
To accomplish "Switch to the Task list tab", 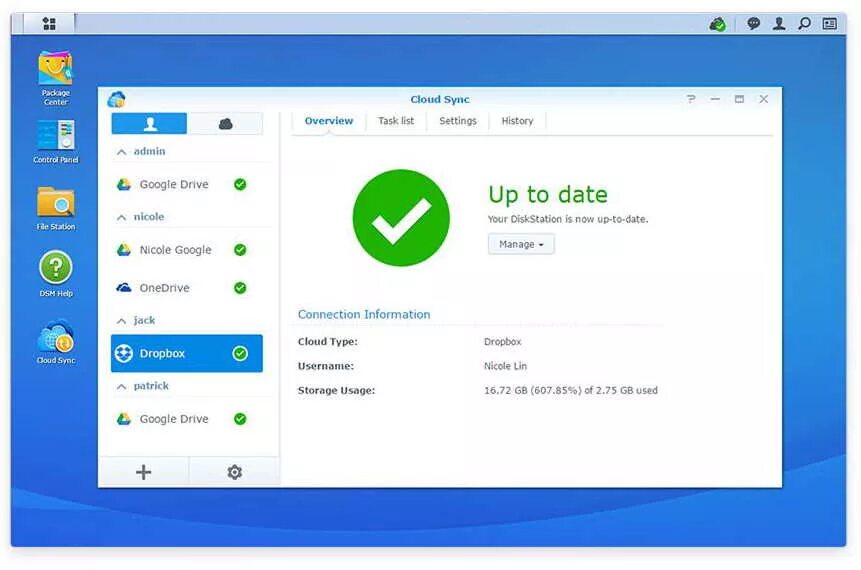I will 396,121.
